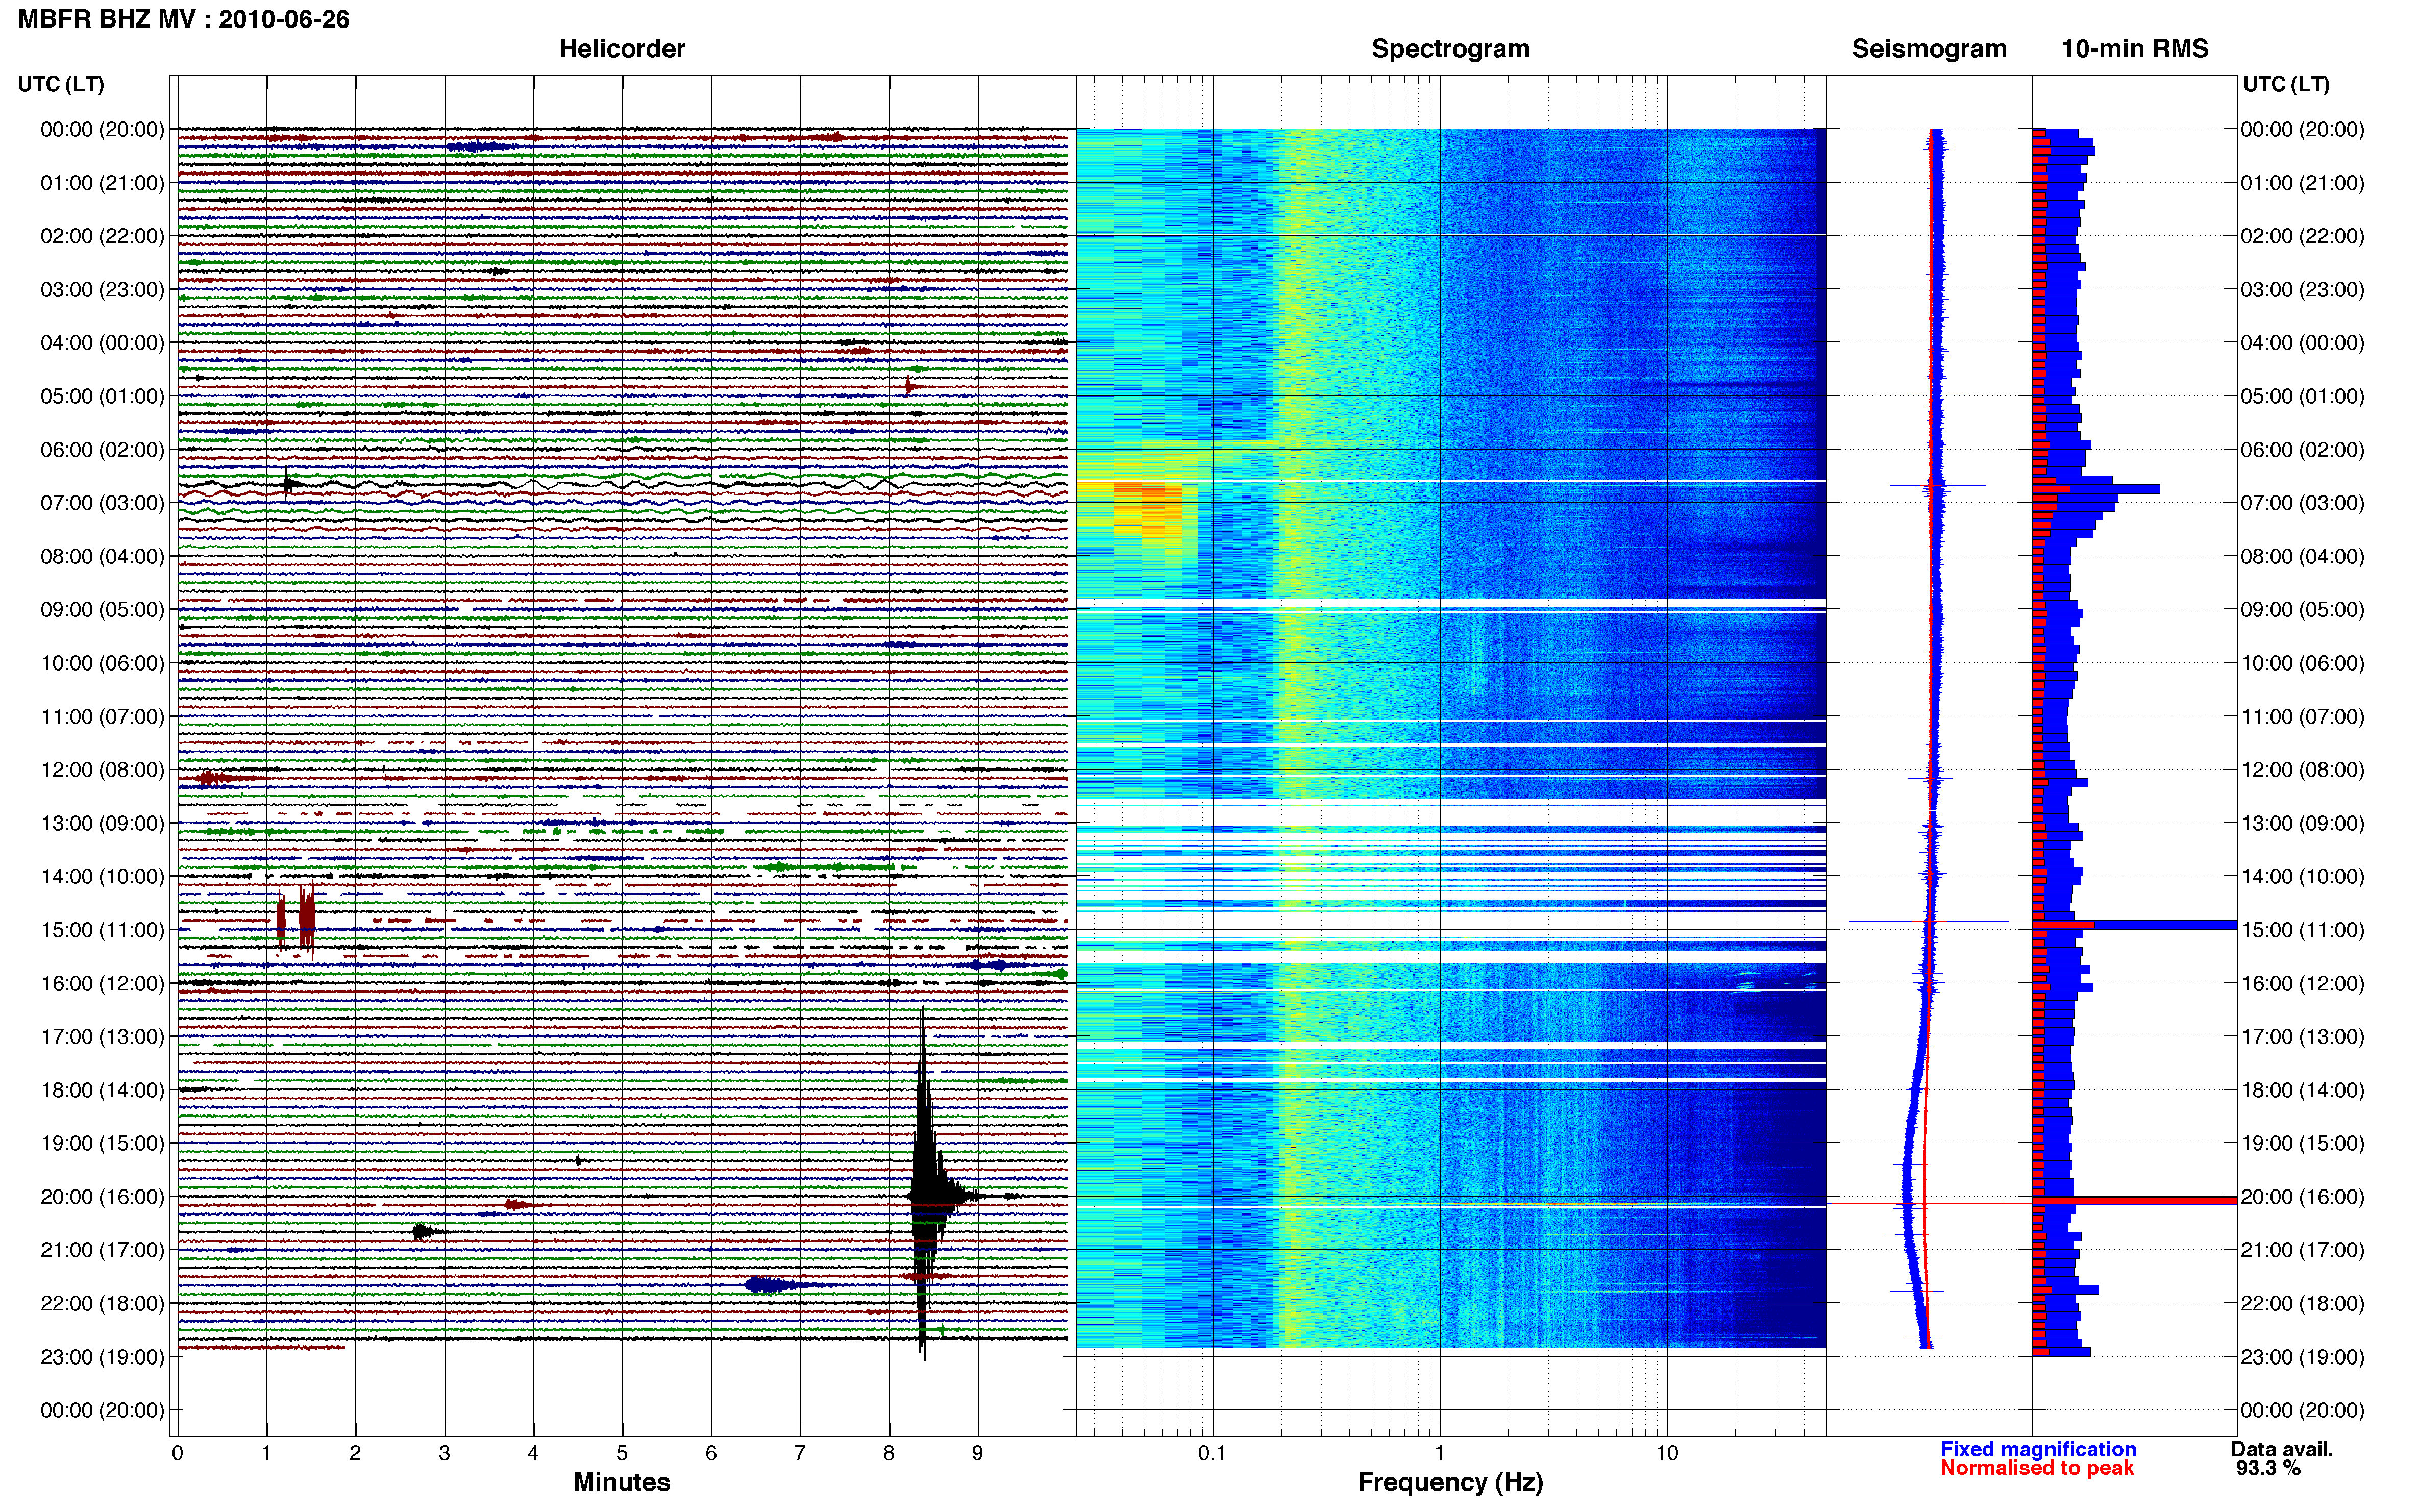The width and height of the screenshot is (2419, 1512).
Task: Click the Minutes axis label
Action: (622, 1482)
